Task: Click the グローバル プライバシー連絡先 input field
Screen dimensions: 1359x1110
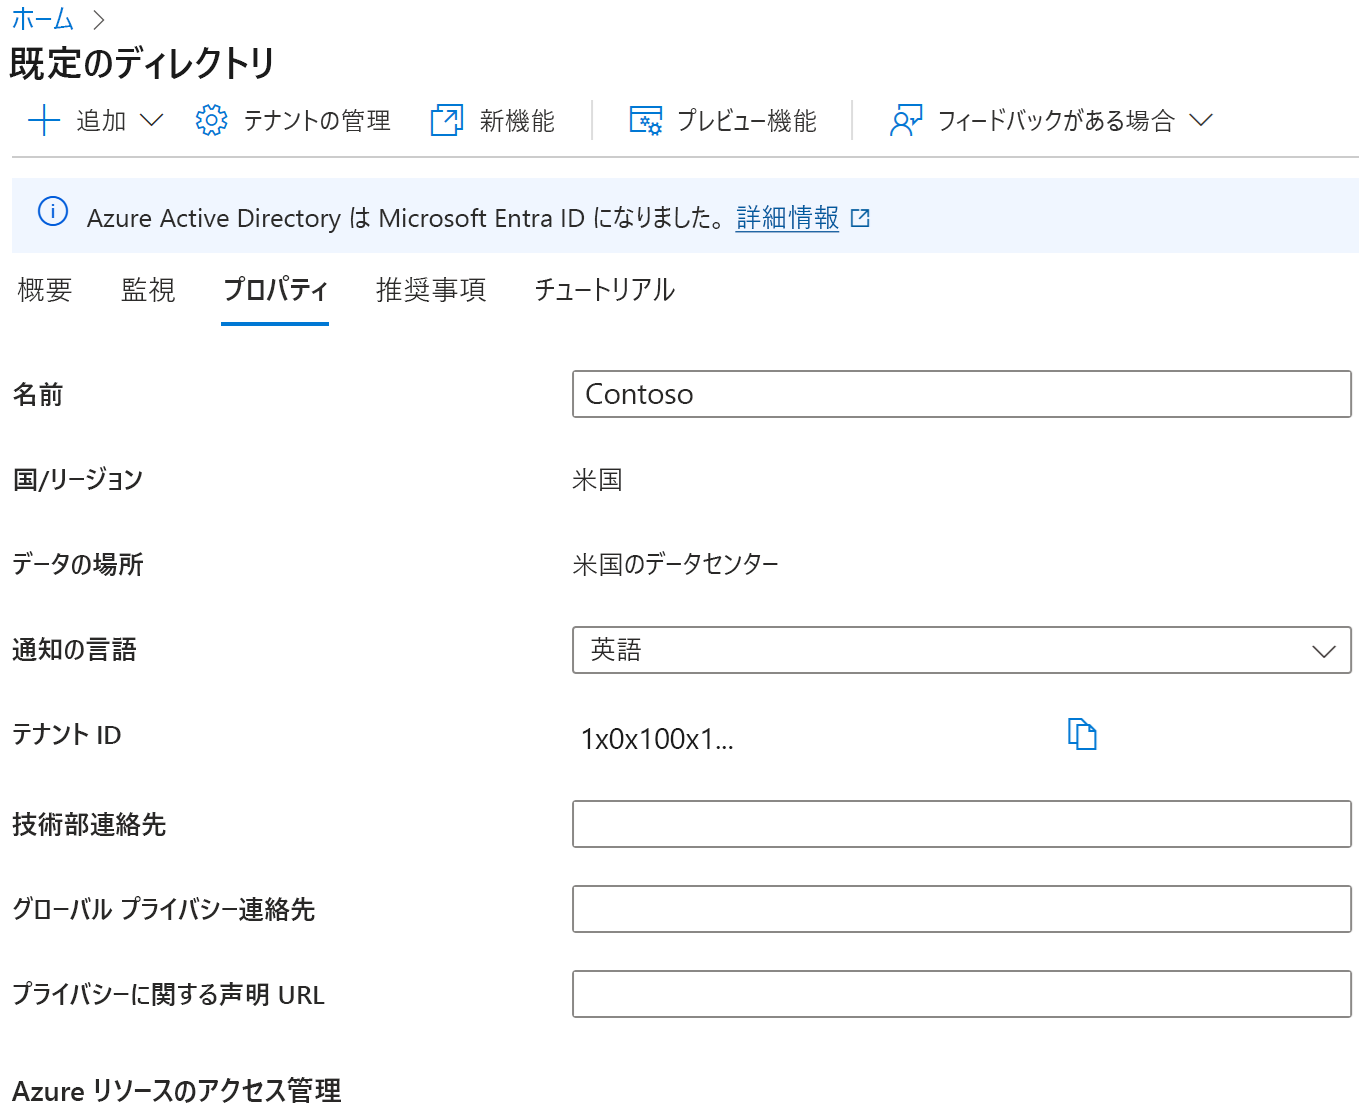Action: 961,909
